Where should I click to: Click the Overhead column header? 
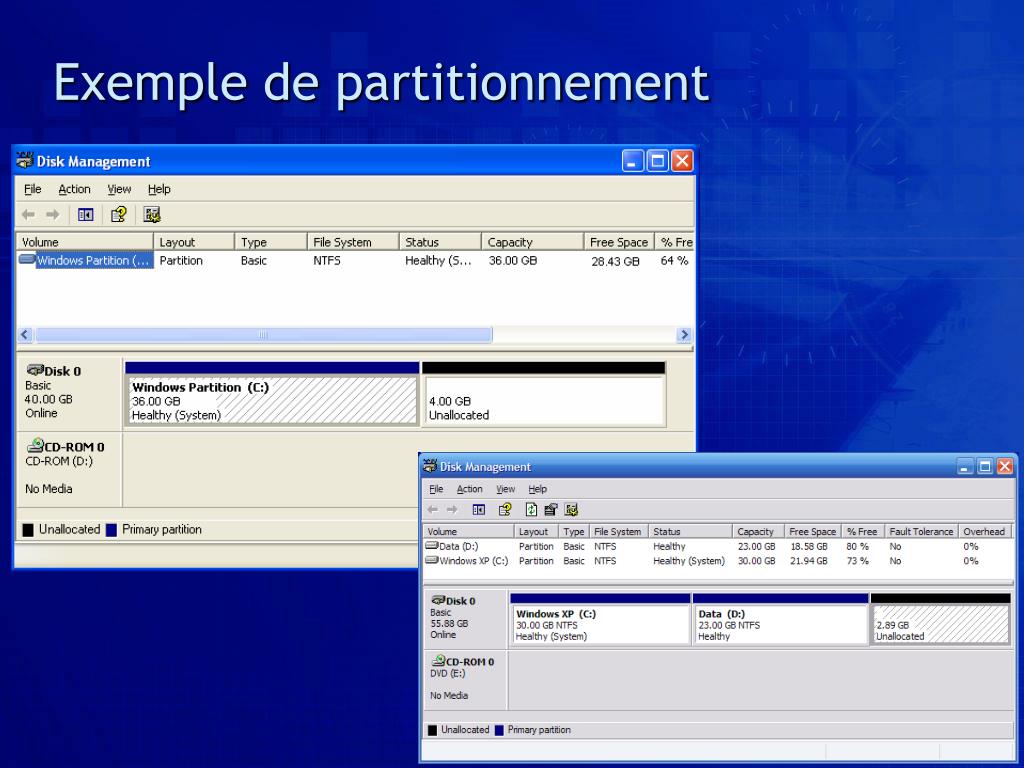985,532
